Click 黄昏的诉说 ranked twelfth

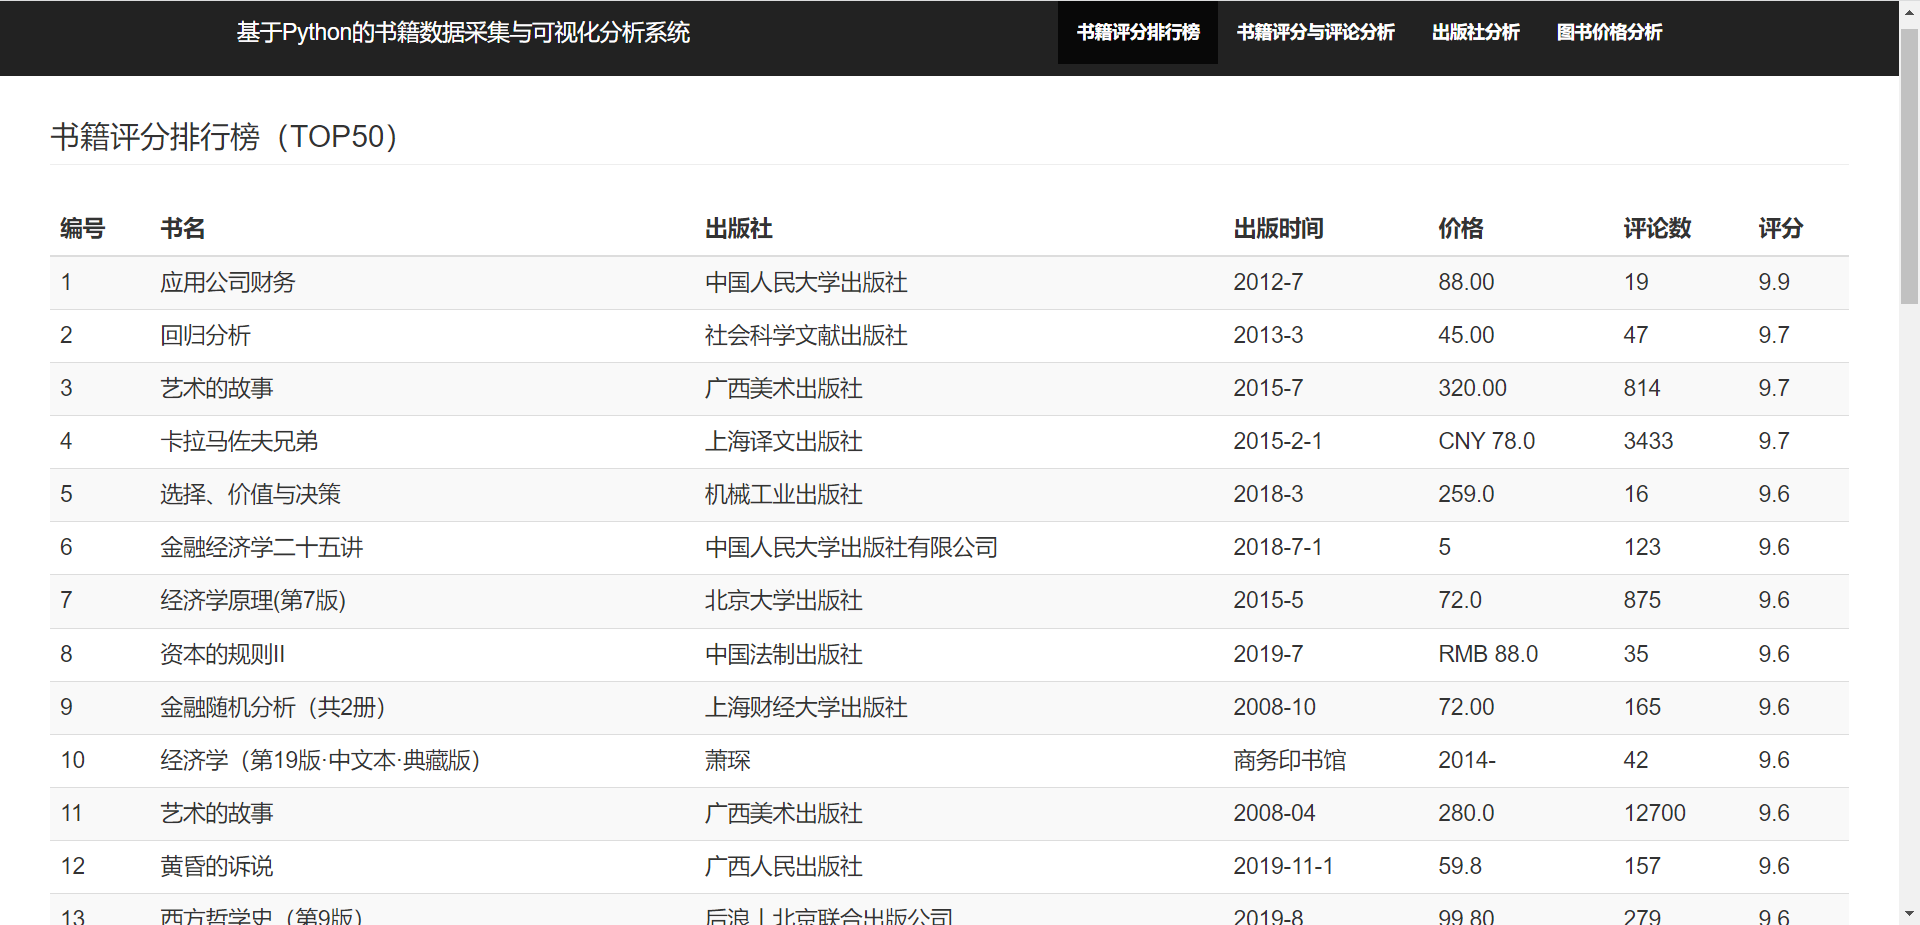216,866
